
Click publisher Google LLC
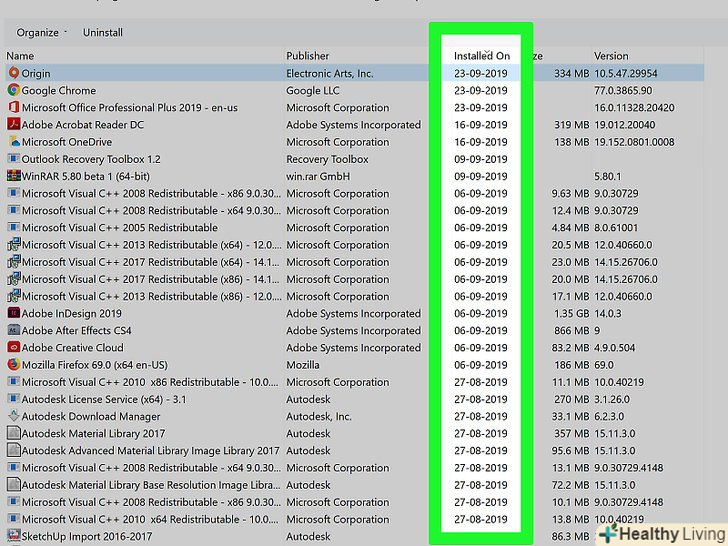[x=312, y=91]
